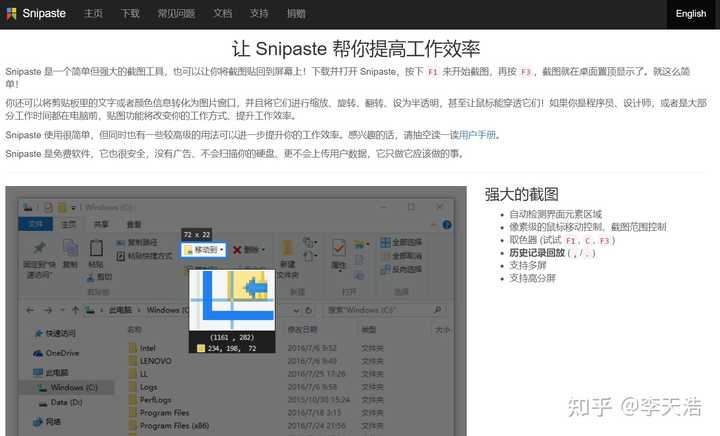
Task: Switch the site language to English
Action: (x=691, y=14)
